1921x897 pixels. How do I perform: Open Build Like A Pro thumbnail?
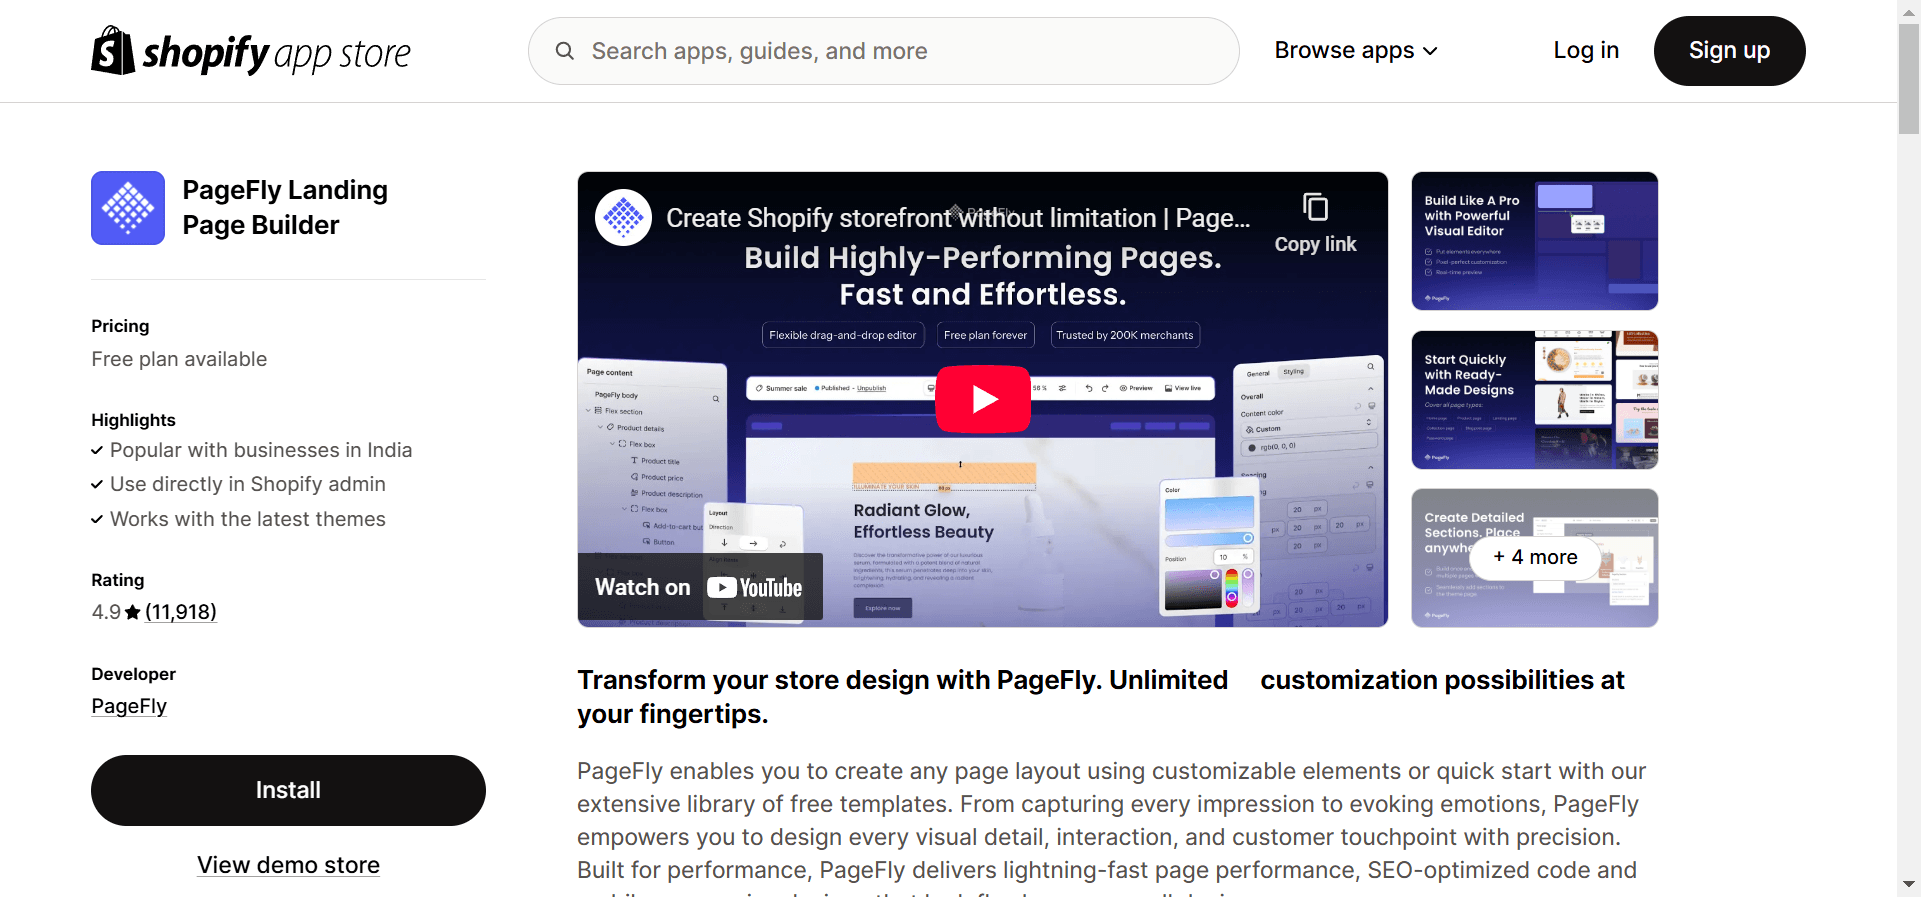tap(1534, 241)
